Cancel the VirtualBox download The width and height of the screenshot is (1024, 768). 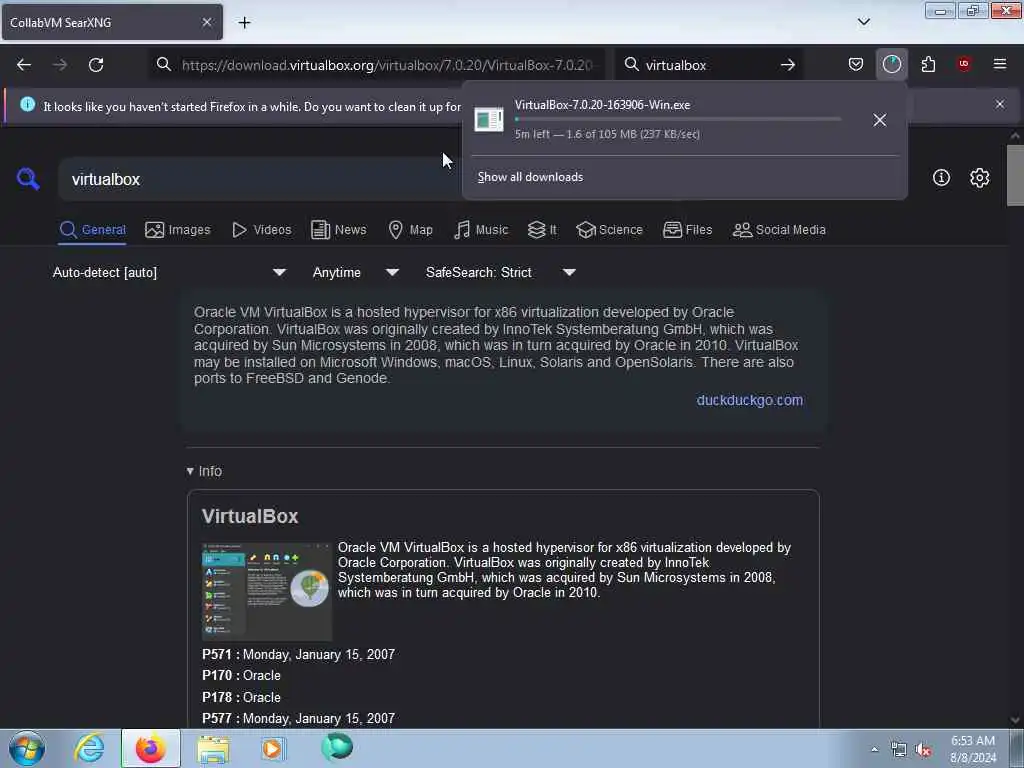880,120
